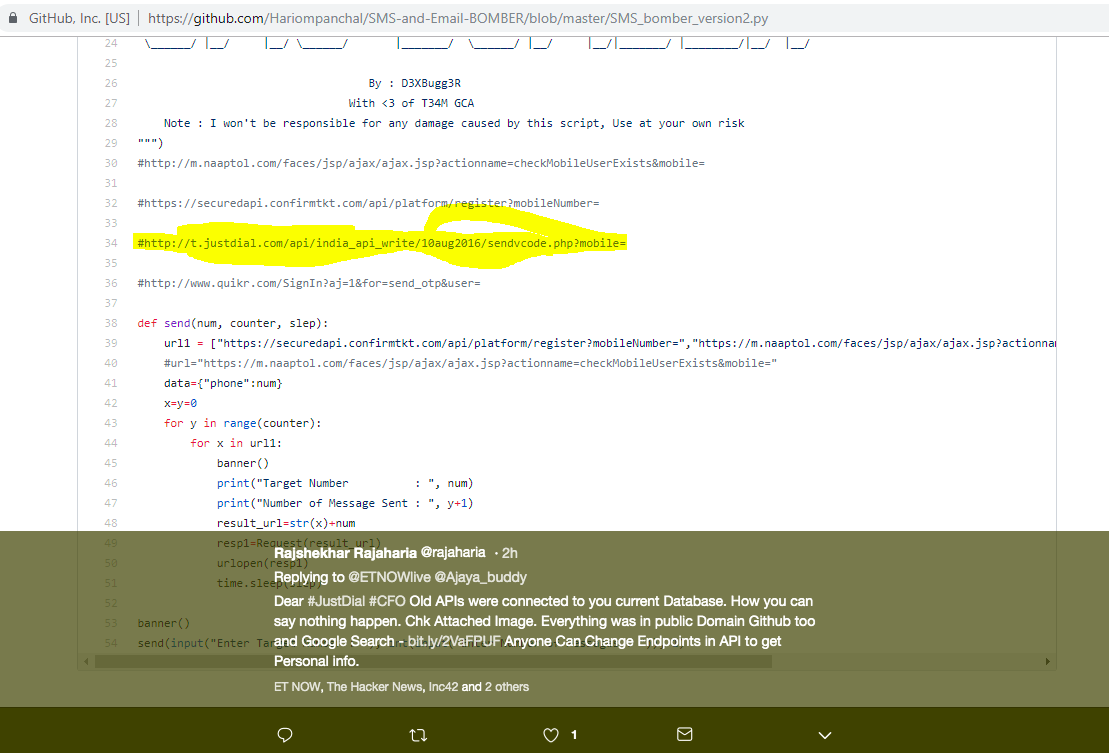Click the 2h tweet timestamp
Screen dimensions: 1109x753
[x=509, y=552]
